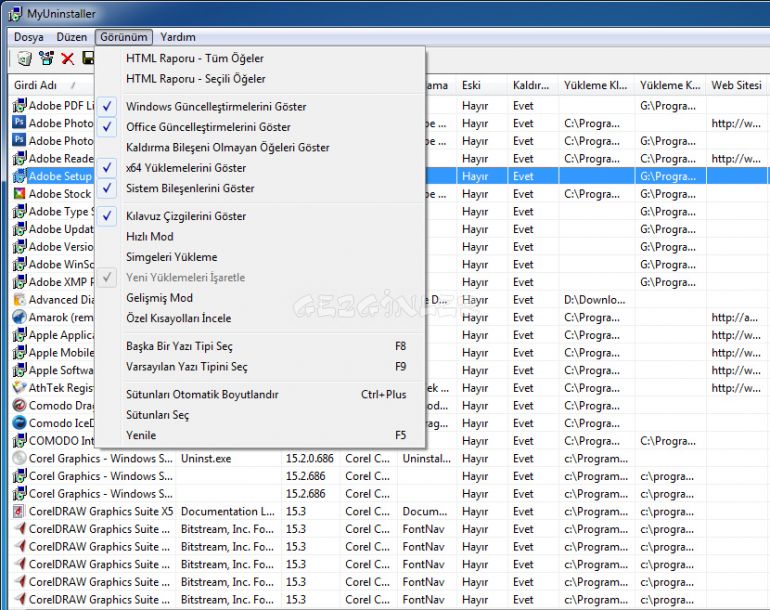
Task: Click the uninstall trash-bin toolbar icon
Action: [24, 58]
